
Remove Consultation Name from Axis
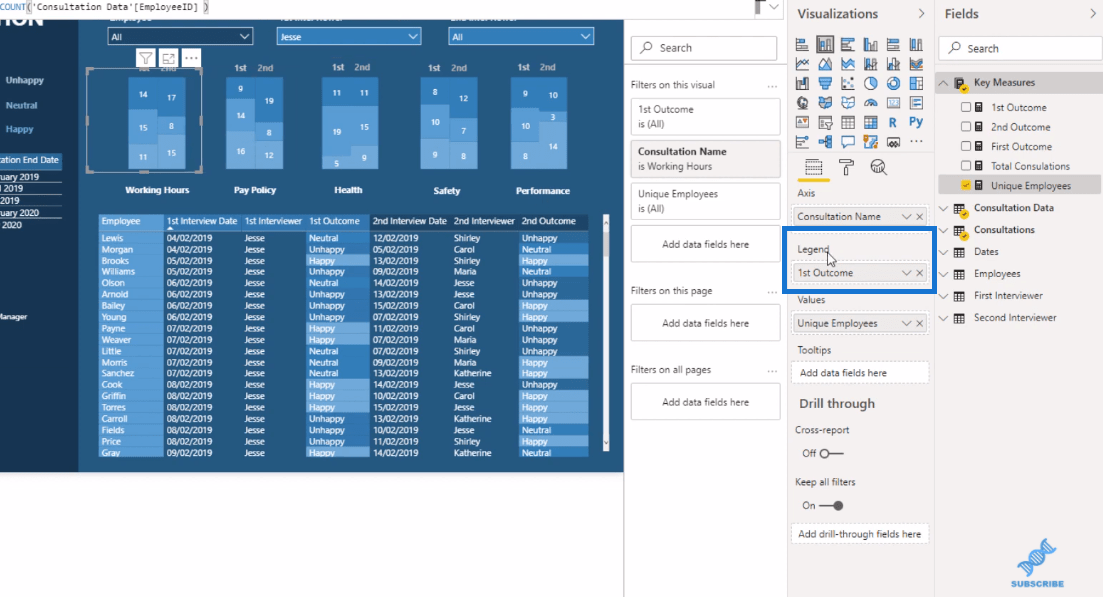[x=919, y=217]
